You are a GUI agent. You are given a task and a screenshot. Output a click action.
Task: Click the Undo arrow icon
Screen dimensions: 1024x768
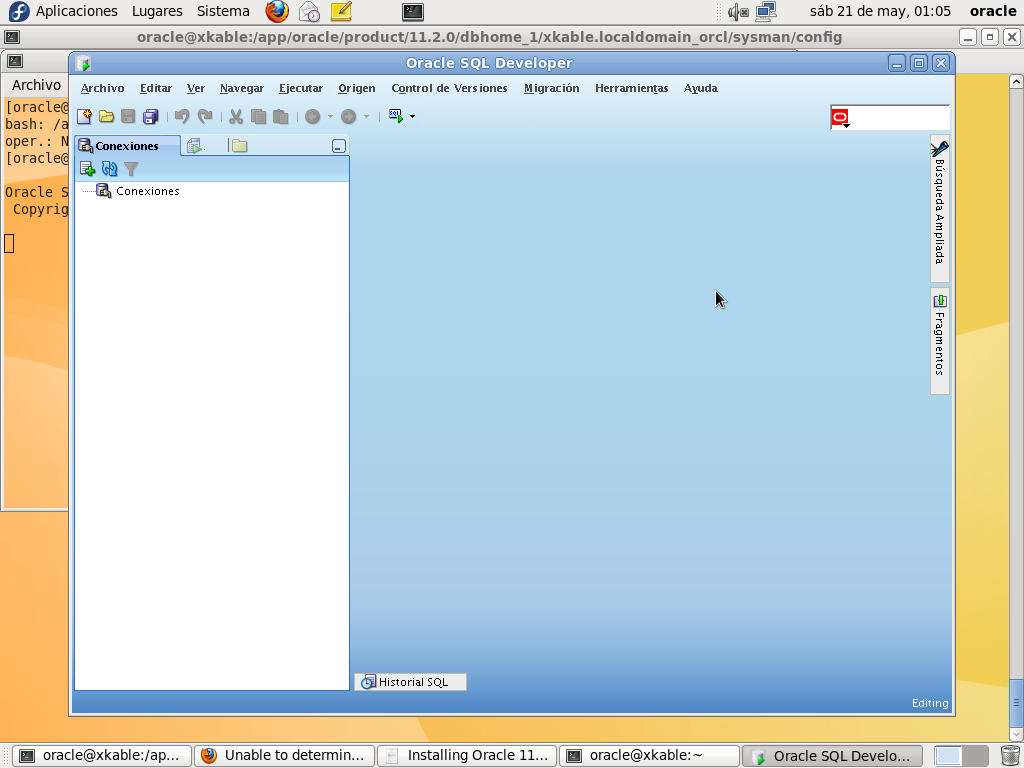(x=182, y=116)
